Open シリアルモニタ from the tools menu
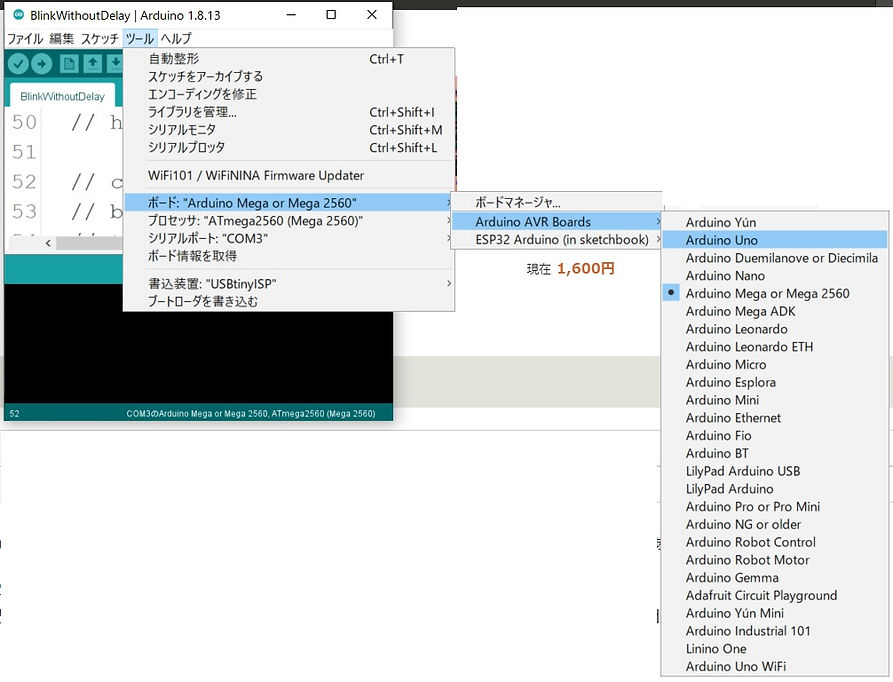The width and height of the screenshot is (893, 682). coord(289,130)
